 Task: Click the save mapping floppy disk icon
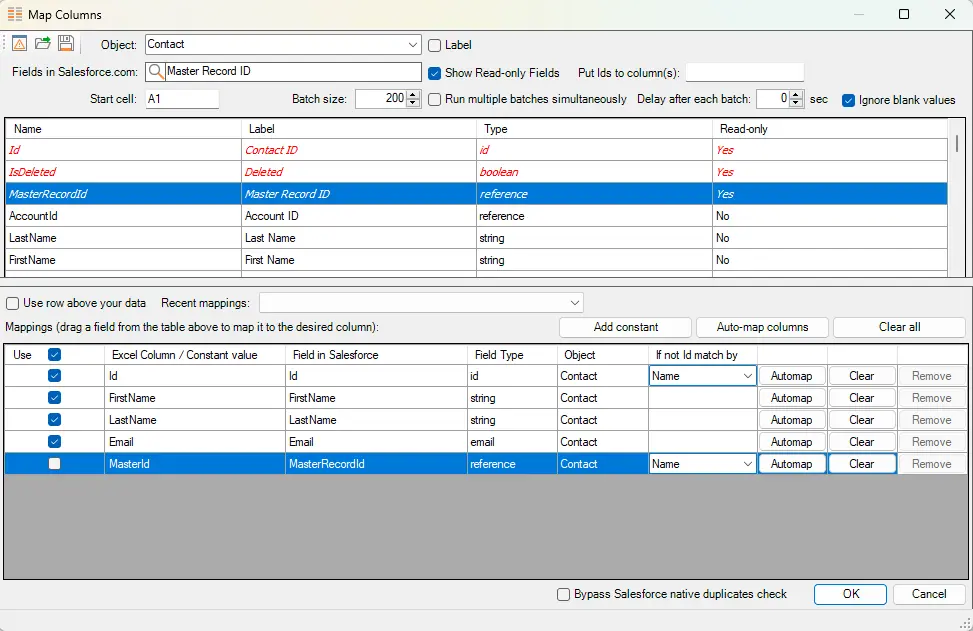click(66, 44)
